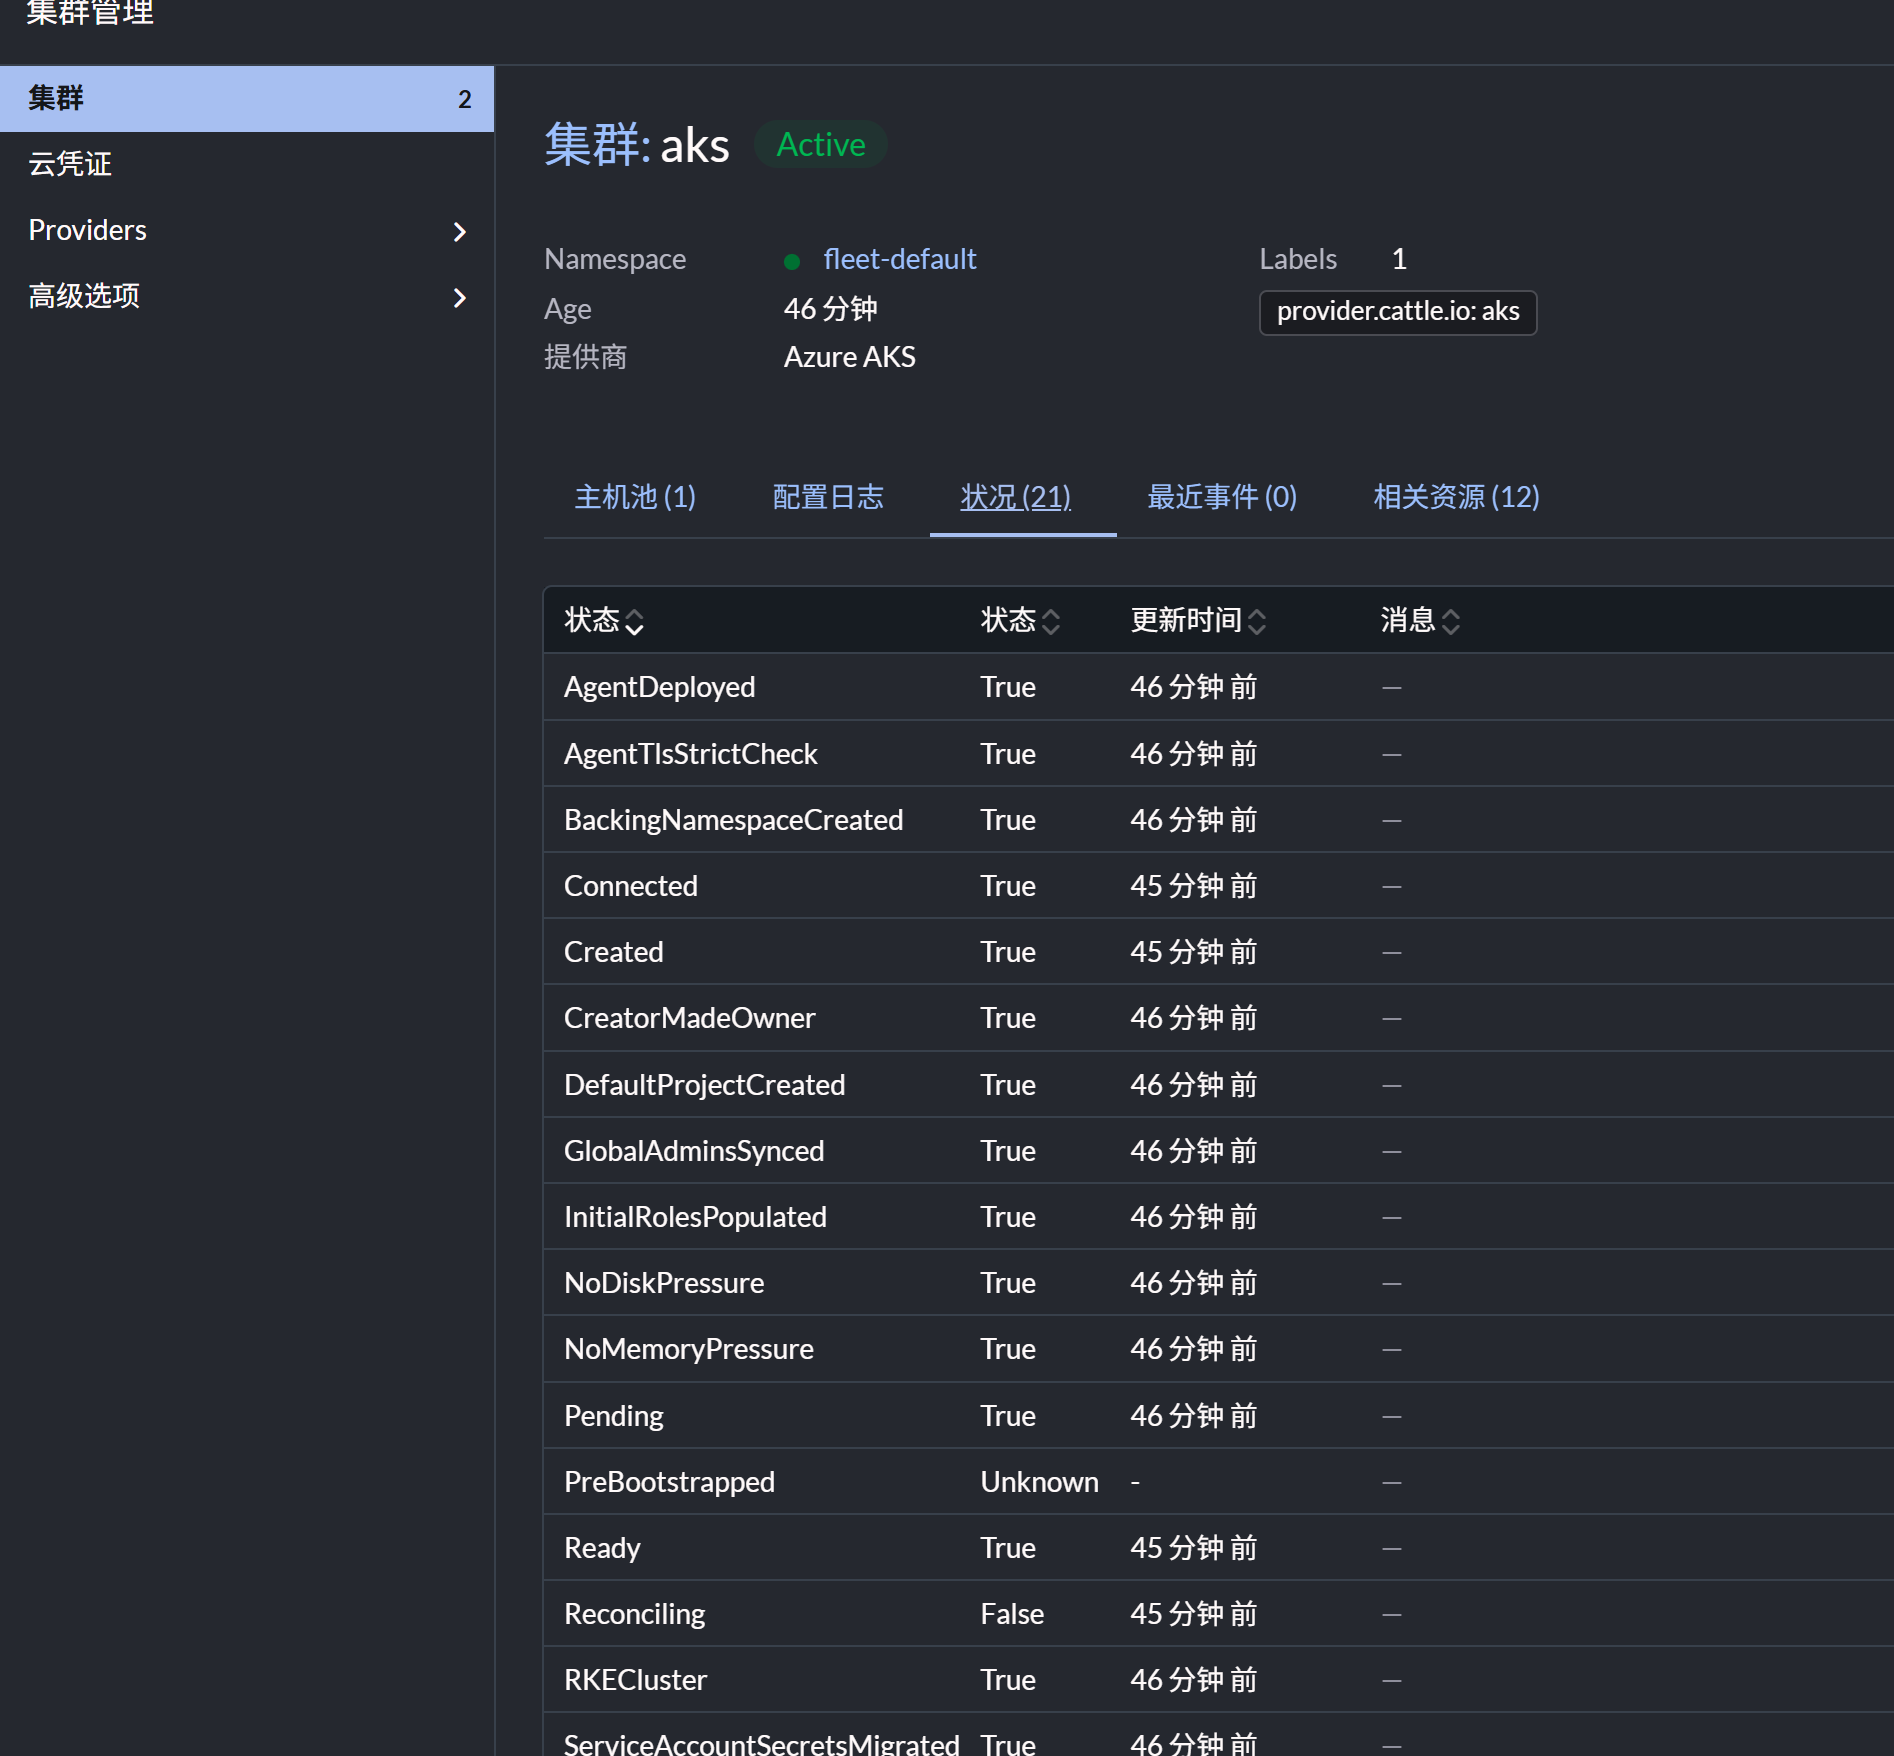Click False status of Reconciling
Viewport: 1894px width, 1756px height.
coord(1012,1613)
